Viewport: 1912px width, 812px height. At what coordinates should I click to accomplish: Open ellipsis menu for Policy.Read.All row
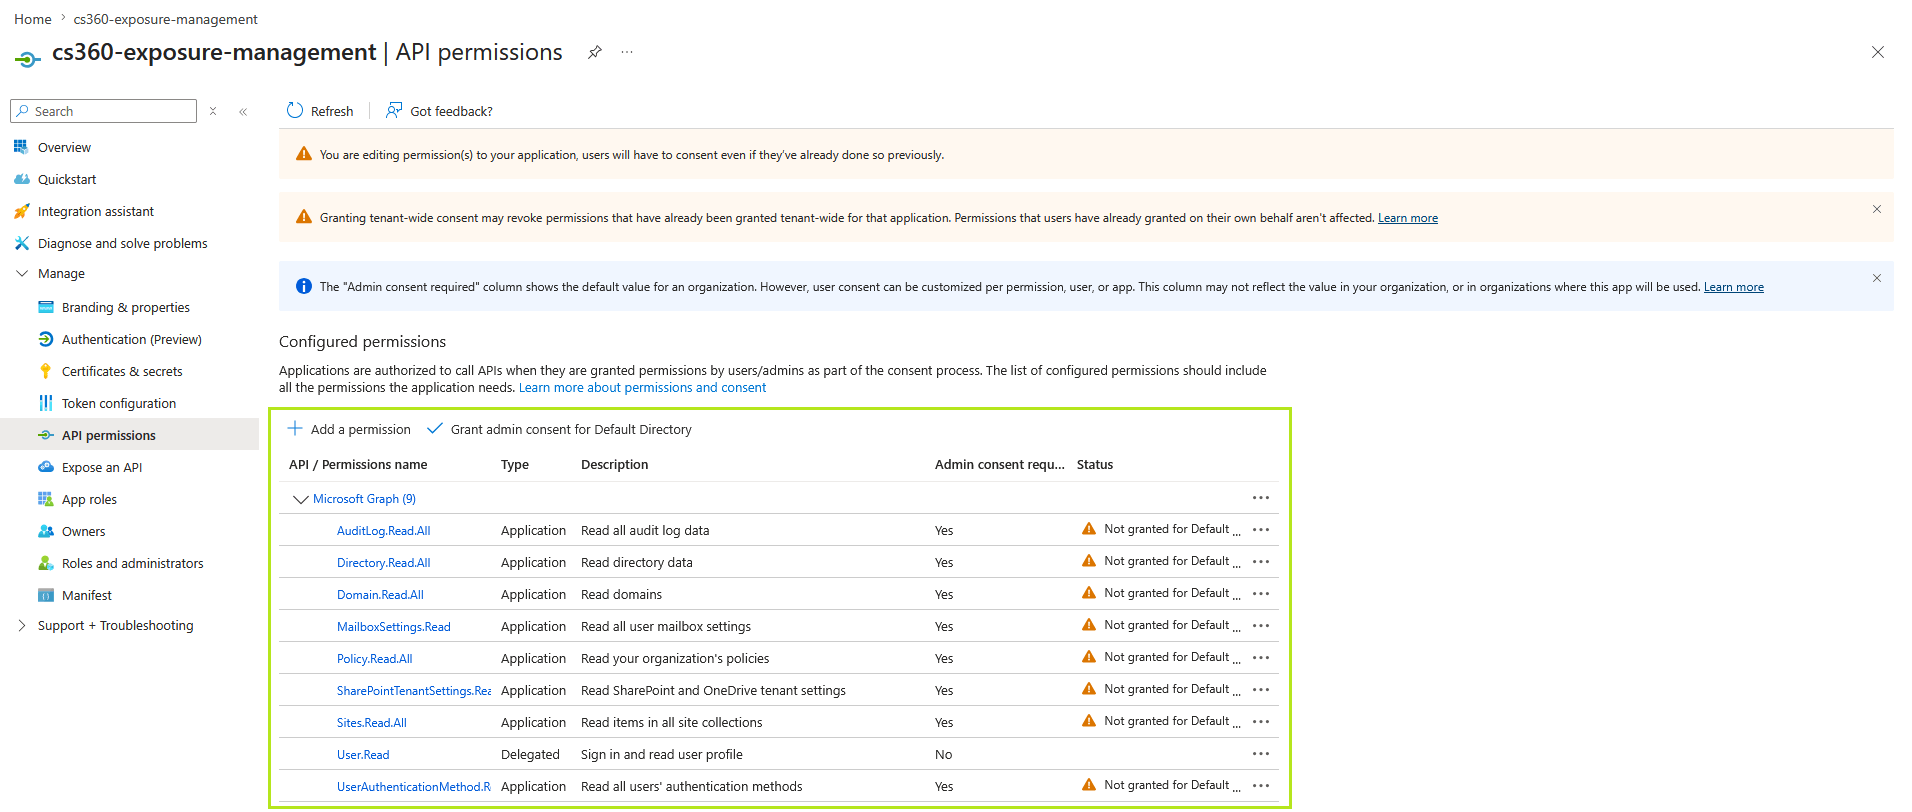[1261, 658]
